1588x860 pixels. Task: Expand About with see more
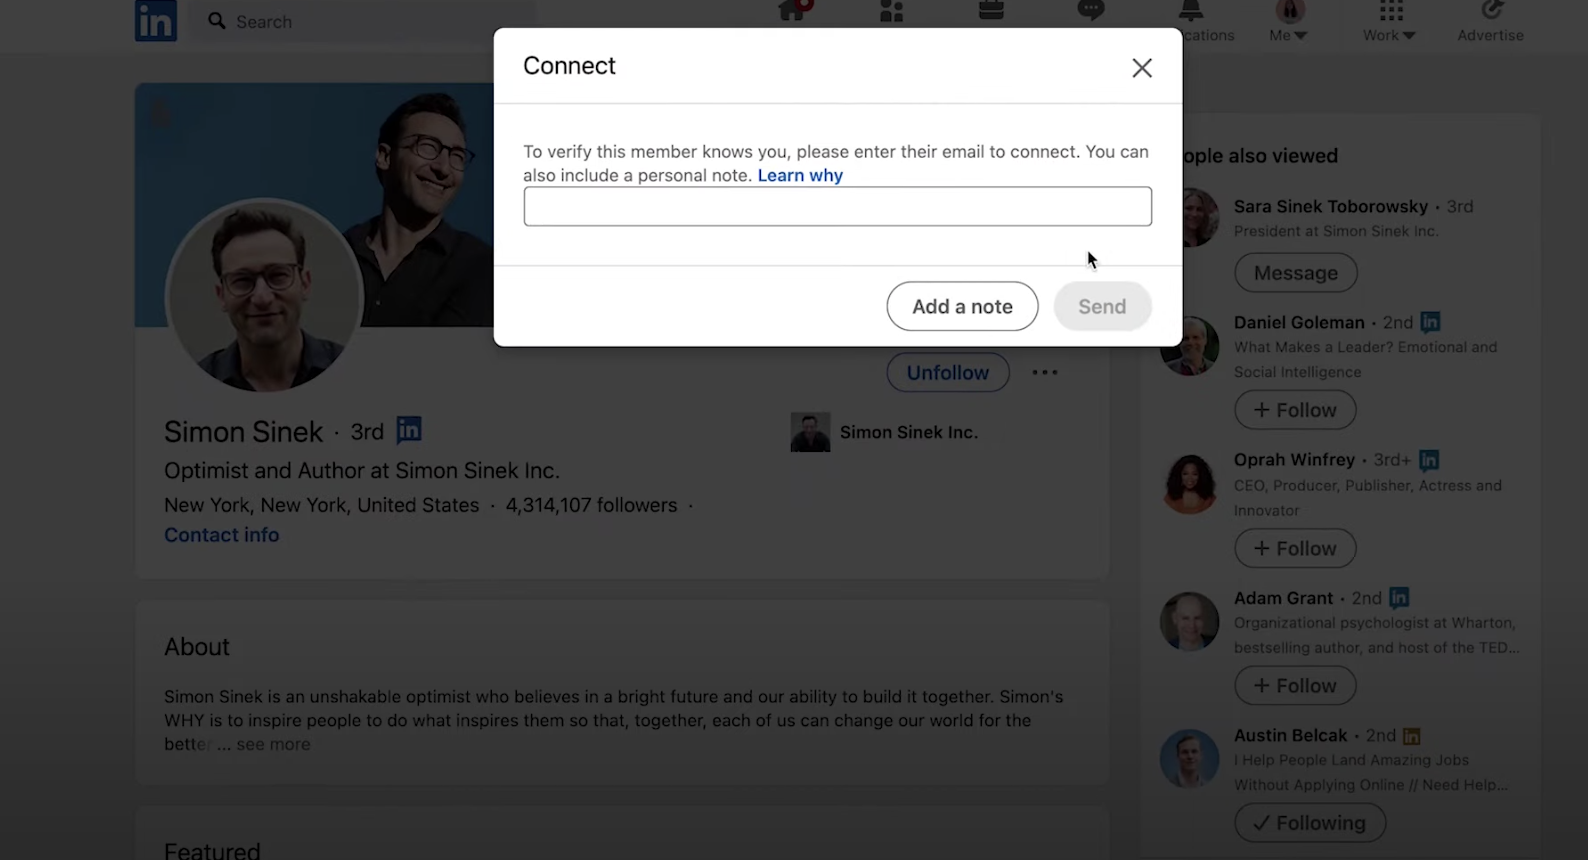[x=273, y=744]
